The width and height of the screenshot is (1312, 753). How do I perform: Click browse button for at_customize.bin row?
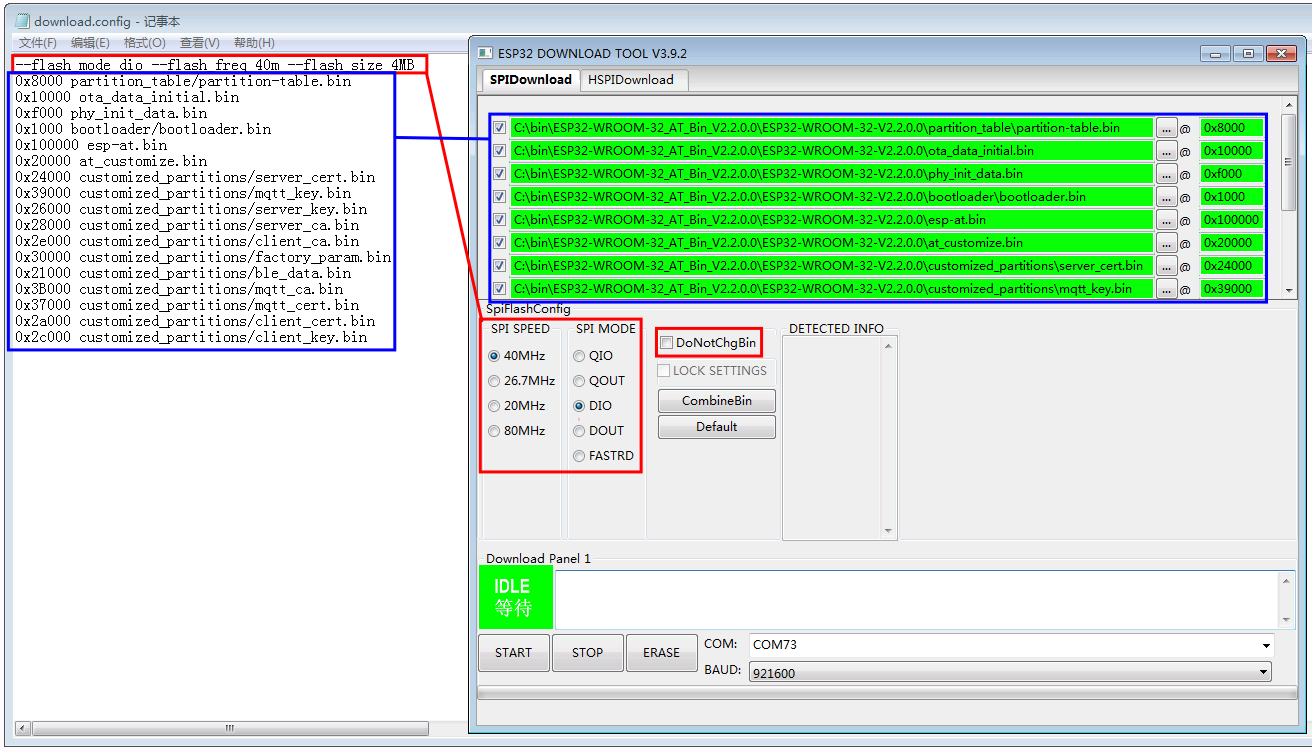[1166, 243]
